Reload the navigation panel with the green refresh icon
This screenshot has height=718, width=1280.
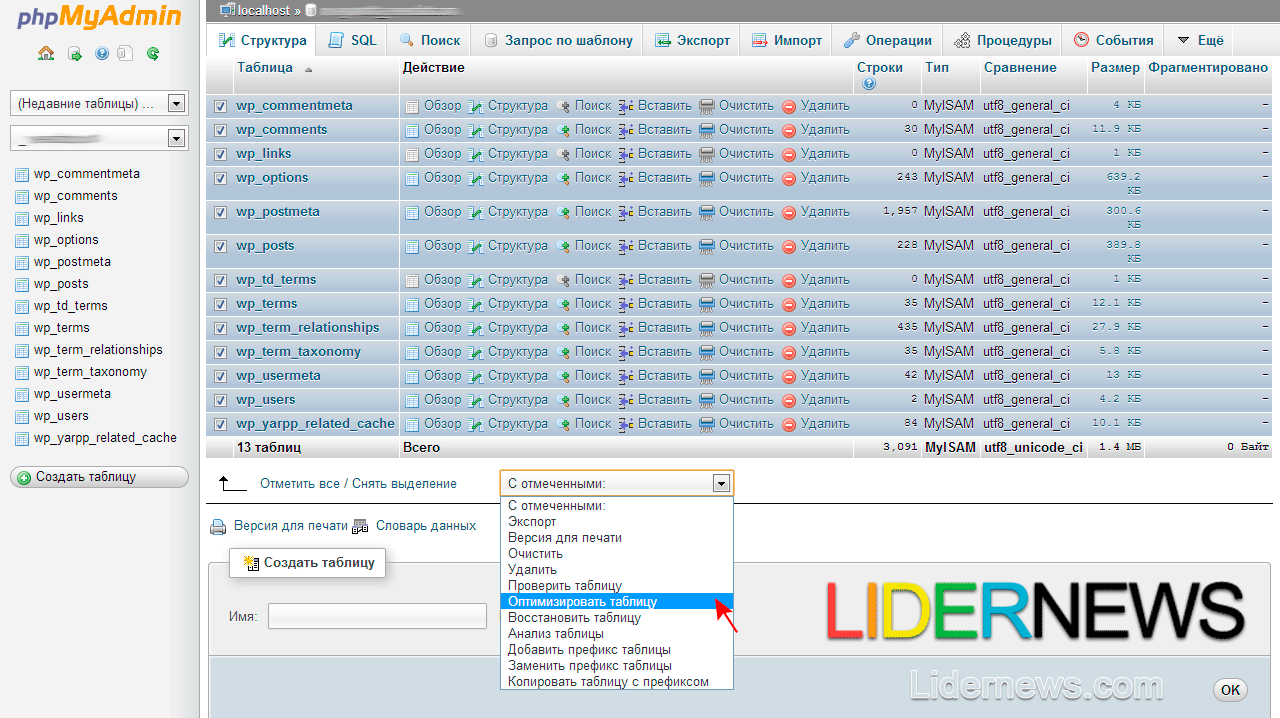point(153,54)
